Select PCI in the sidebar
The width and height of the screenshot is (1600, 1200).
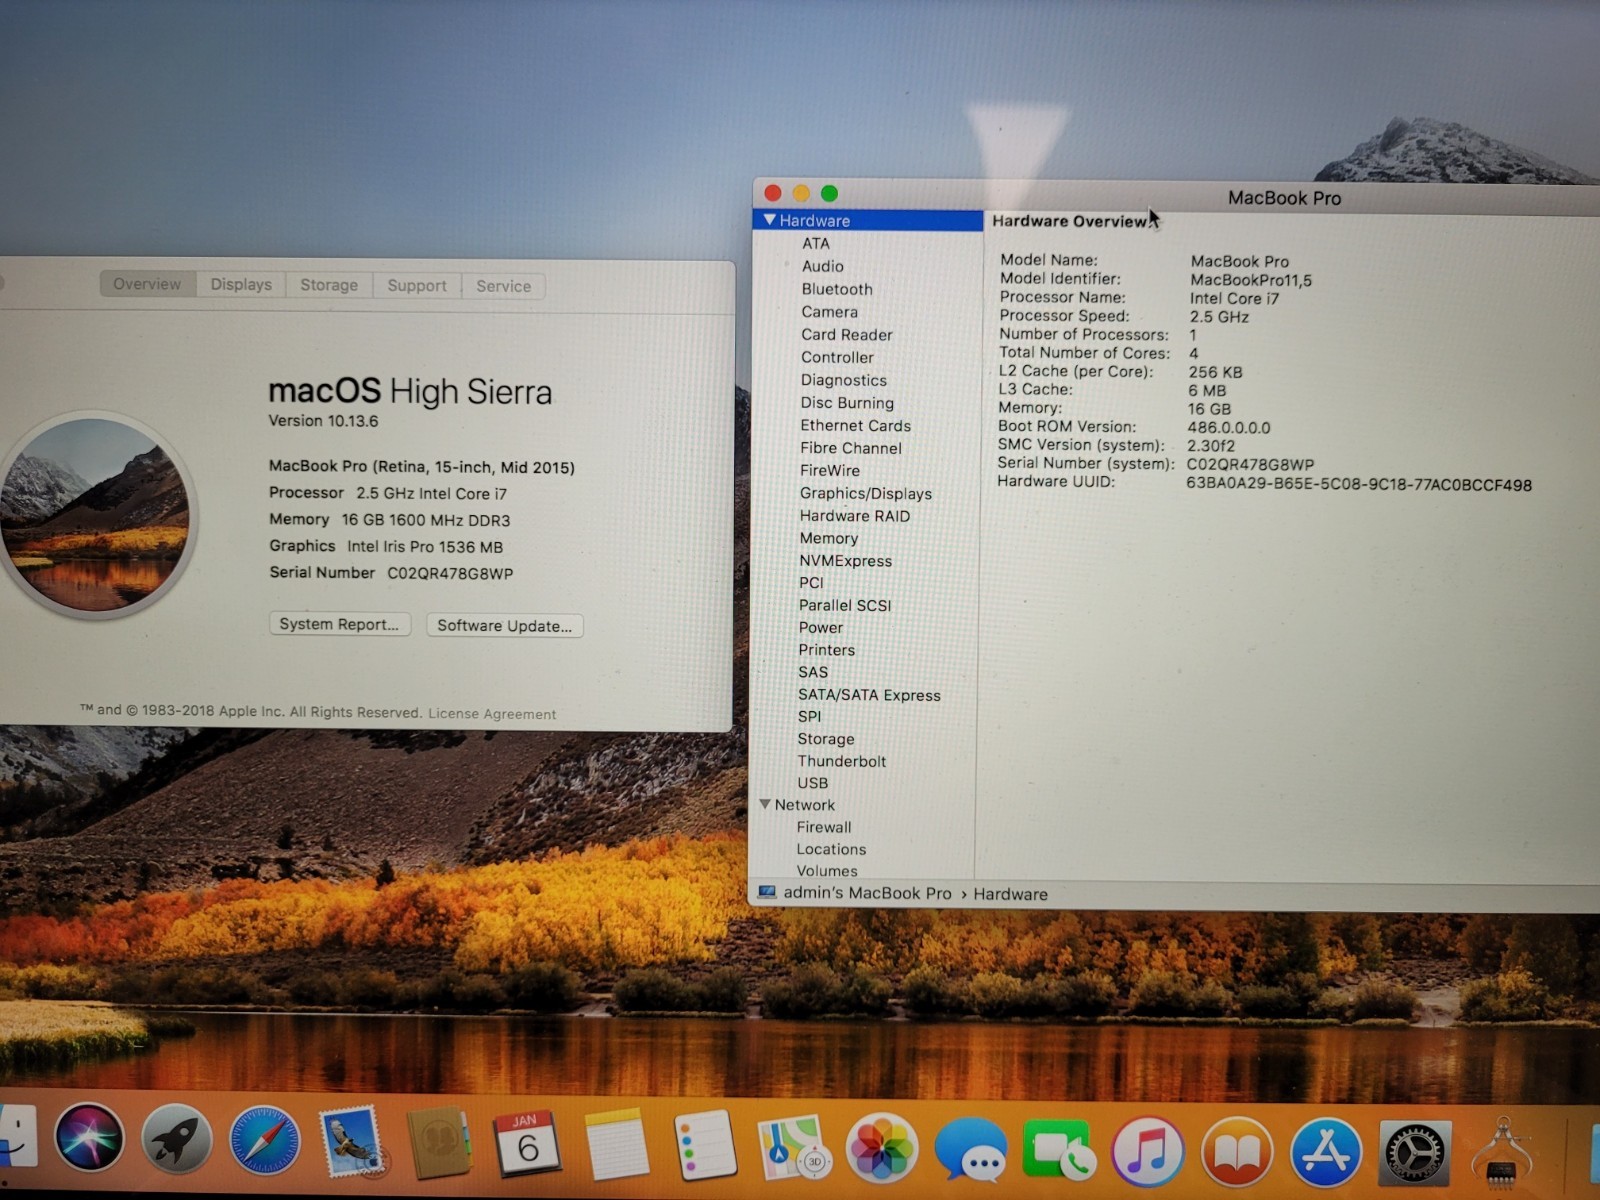[811, 582]
